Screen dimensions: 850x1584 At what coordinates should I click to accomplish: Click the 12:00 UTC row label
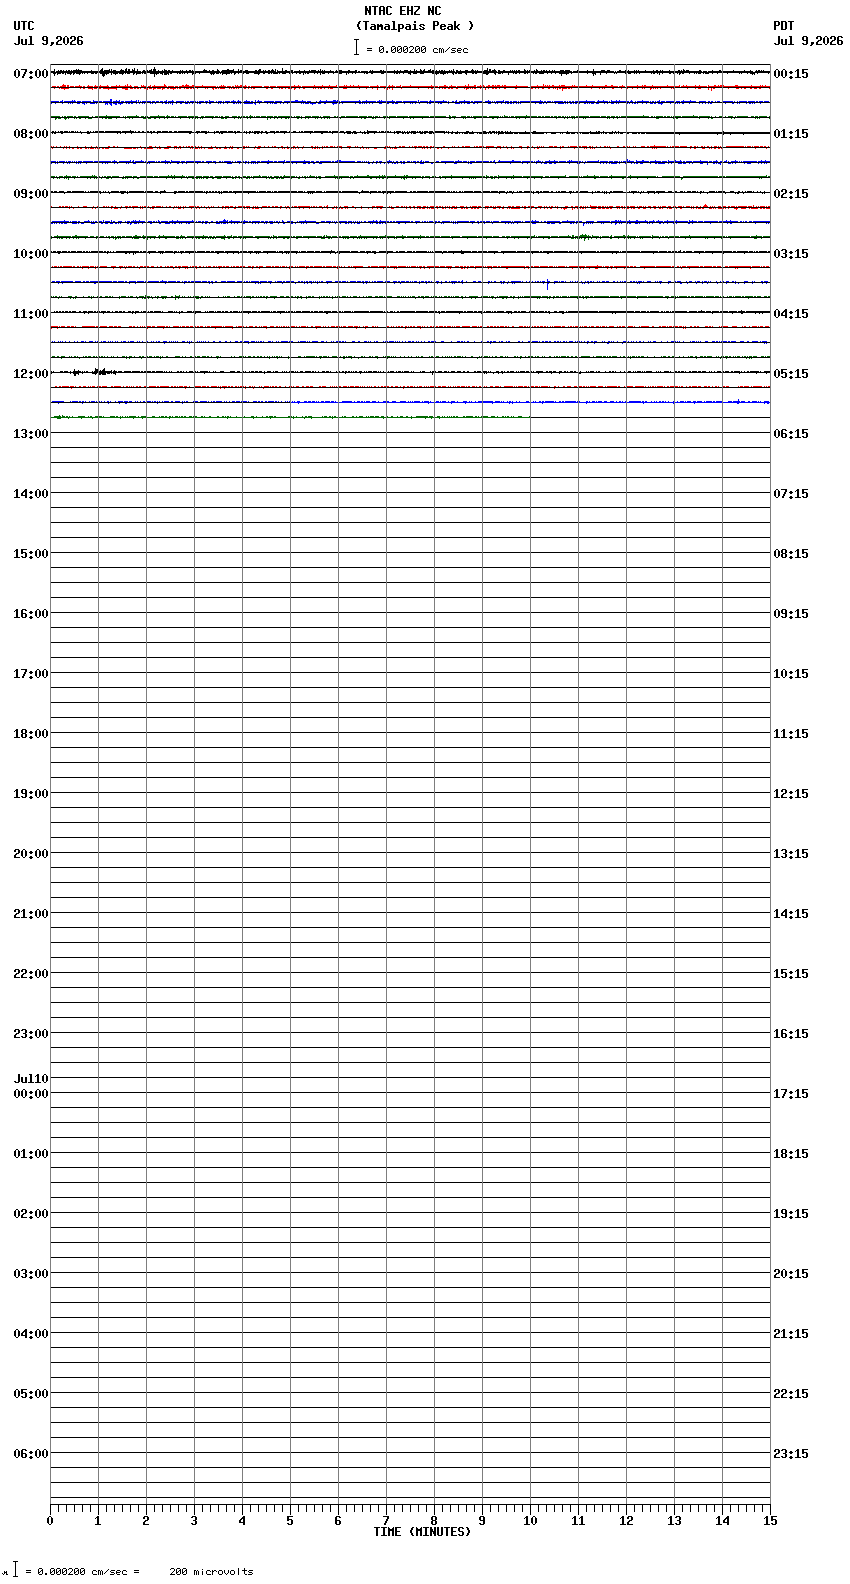pyautogui.click(x=31, y=374)
